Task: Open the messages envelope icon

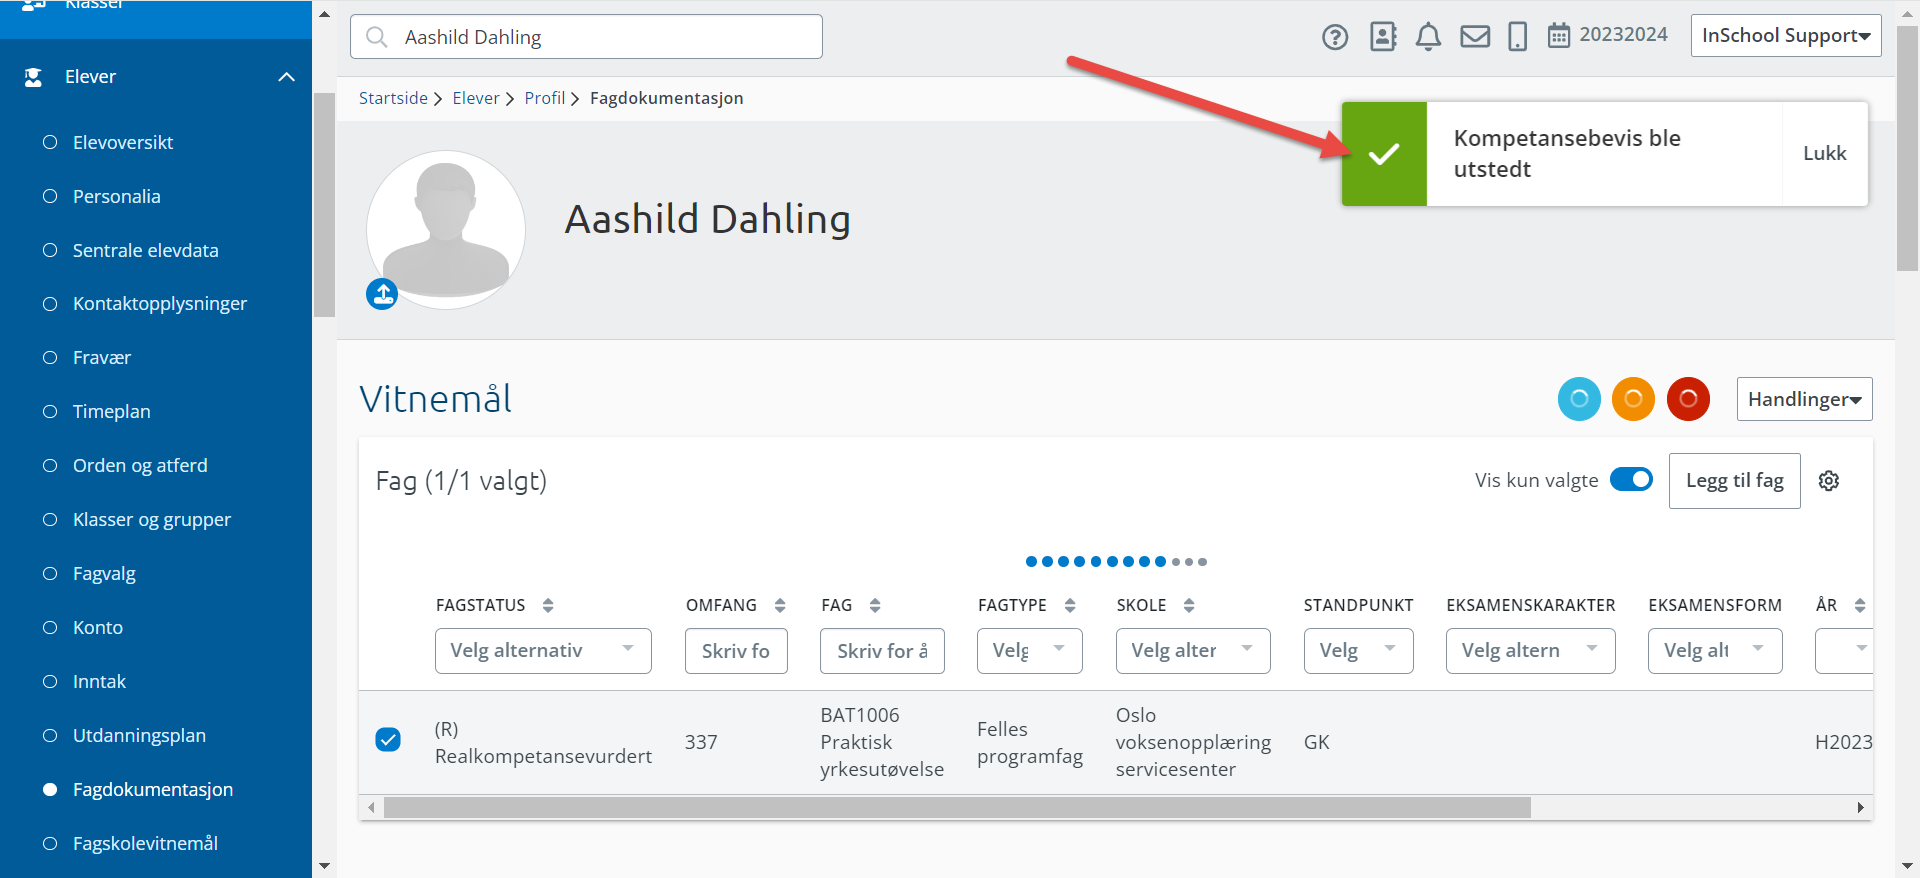Action: [x=1475, y=37]
